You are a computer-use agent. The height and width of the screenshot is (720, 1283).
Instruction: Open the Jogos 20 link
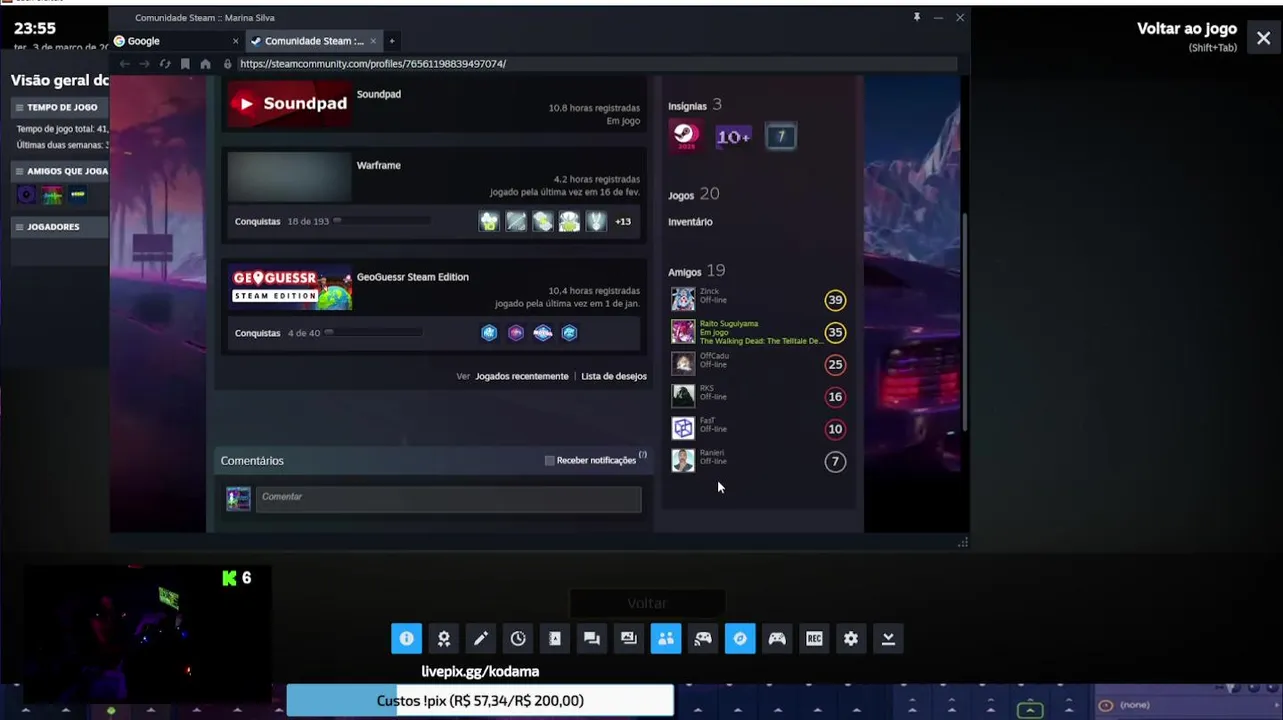click(693, 194)
